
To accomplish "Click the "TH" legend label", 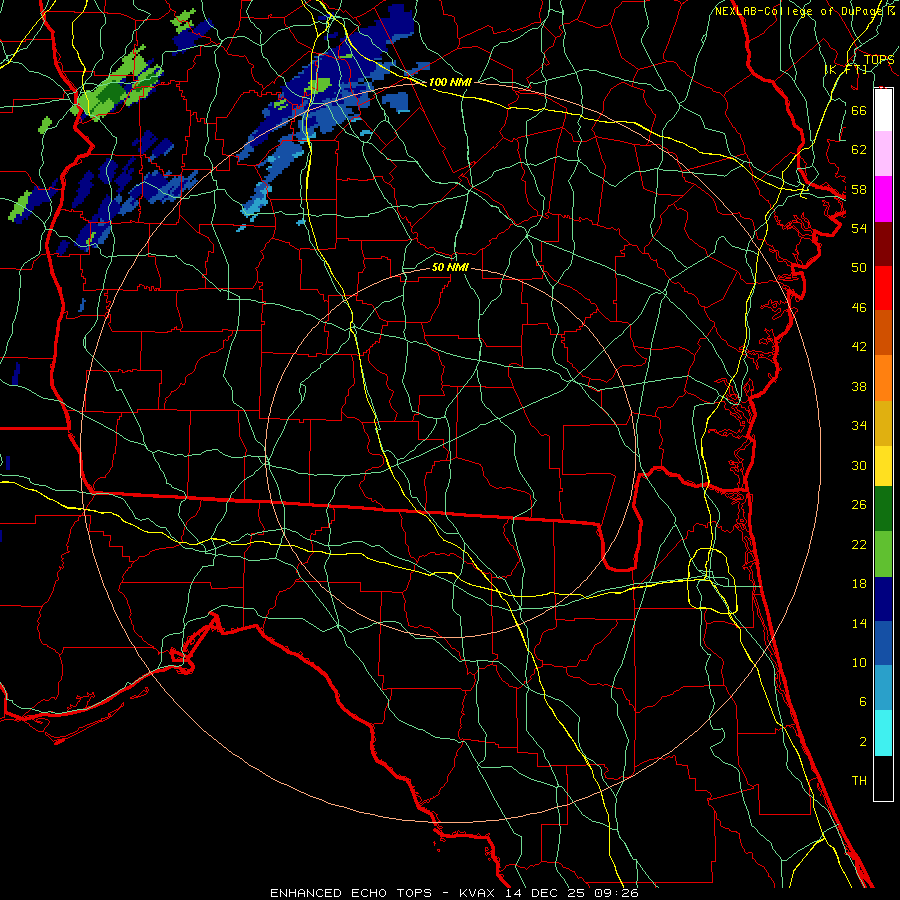I will pyautogui.click(x=859, y=781).
